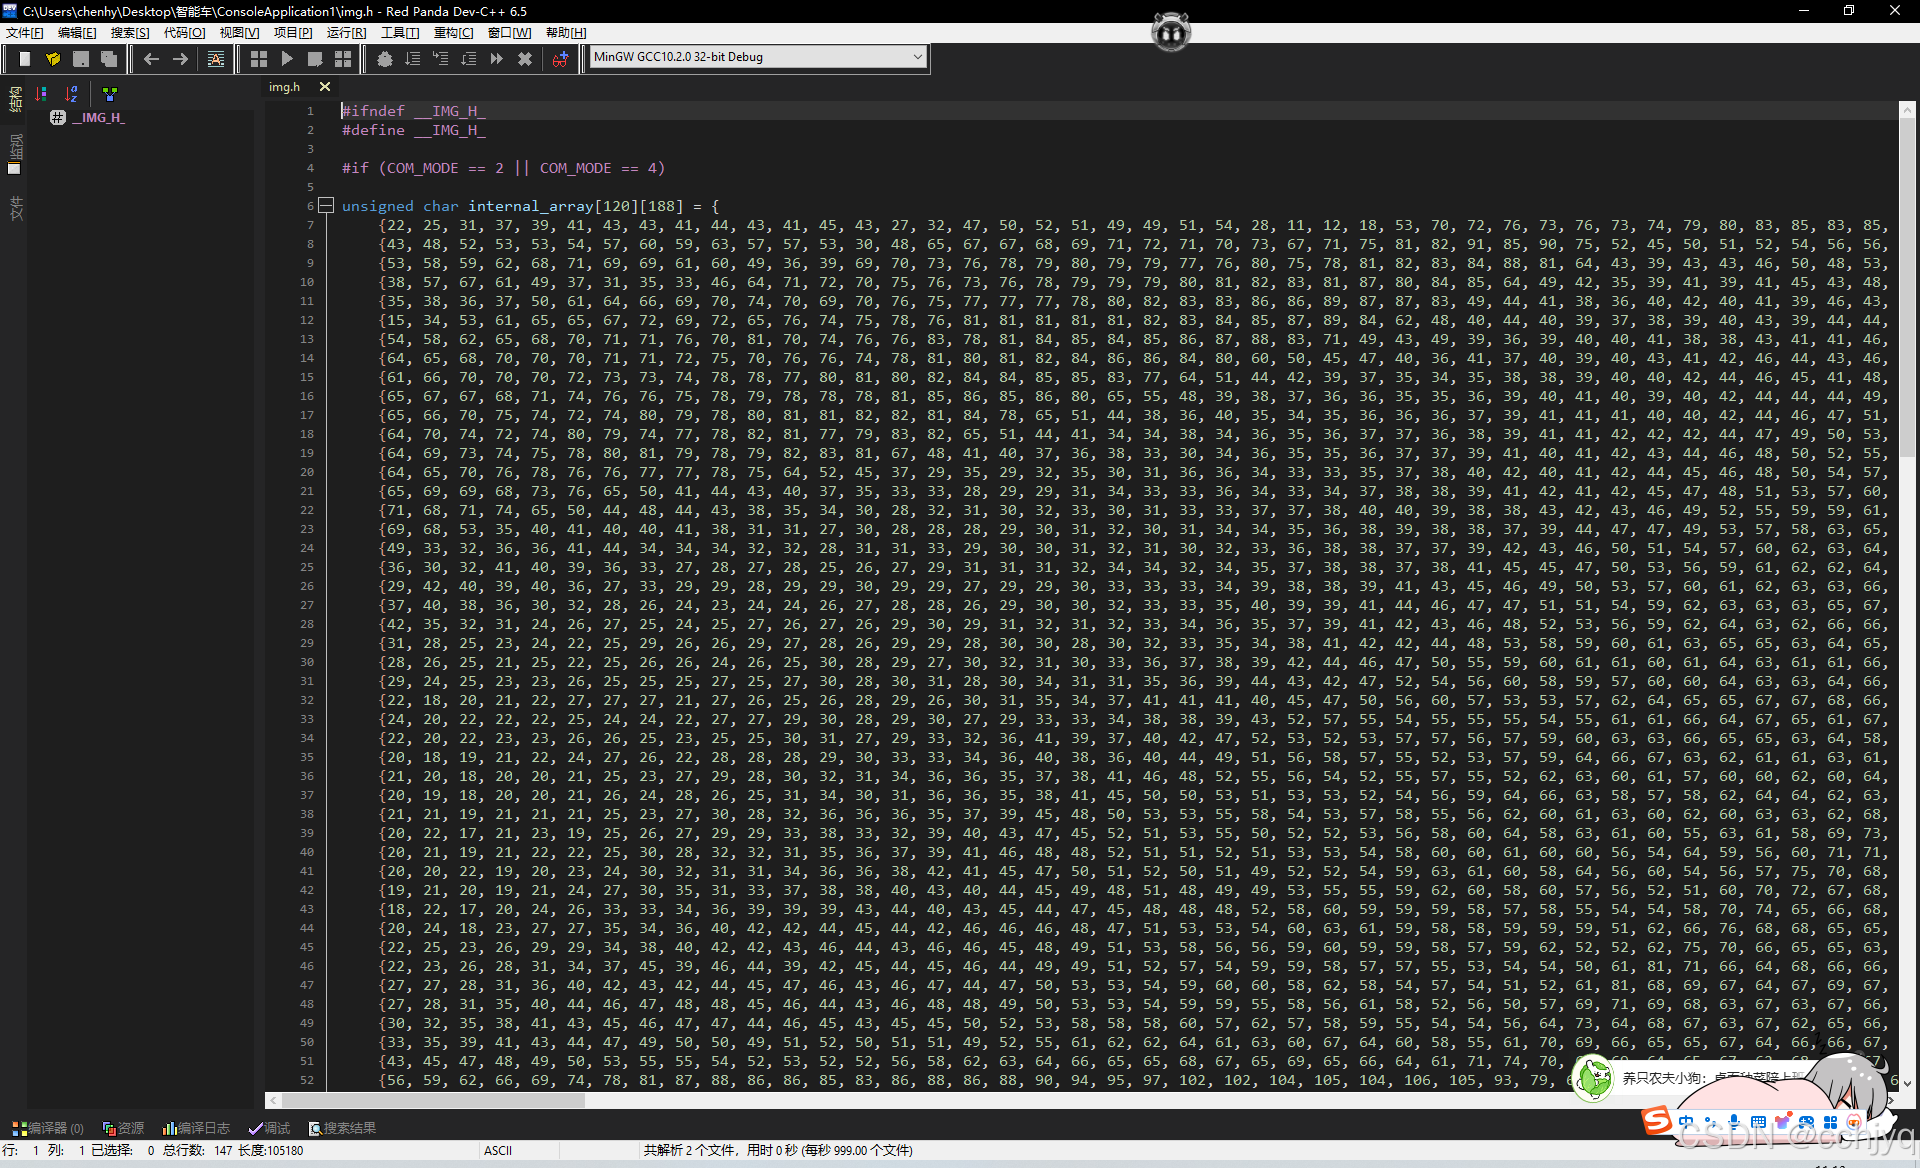The image size is (1920, 1168).
Task: Open the MinGW GCC compiler set dropdown
Action: point(917,57)
